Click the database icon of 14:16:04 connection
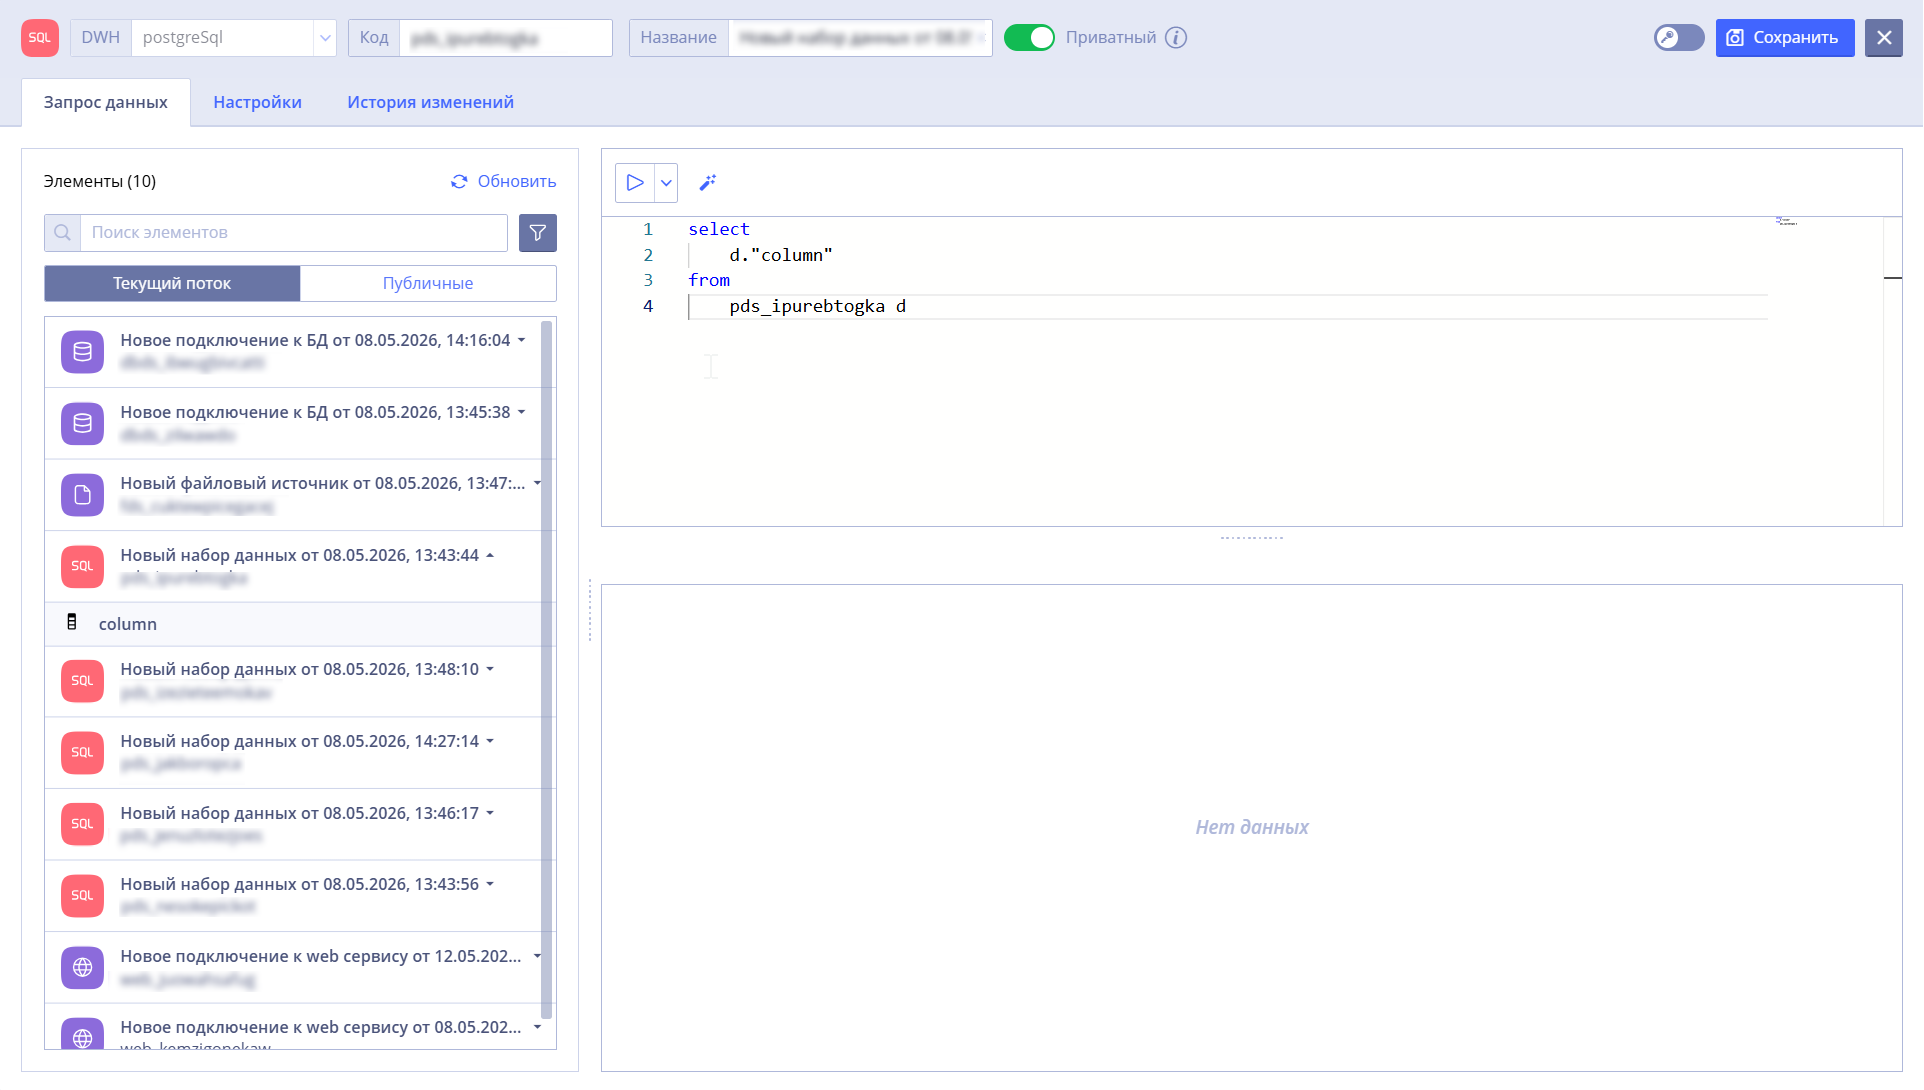This screenshot has height=1090, width=1924. 83,352
